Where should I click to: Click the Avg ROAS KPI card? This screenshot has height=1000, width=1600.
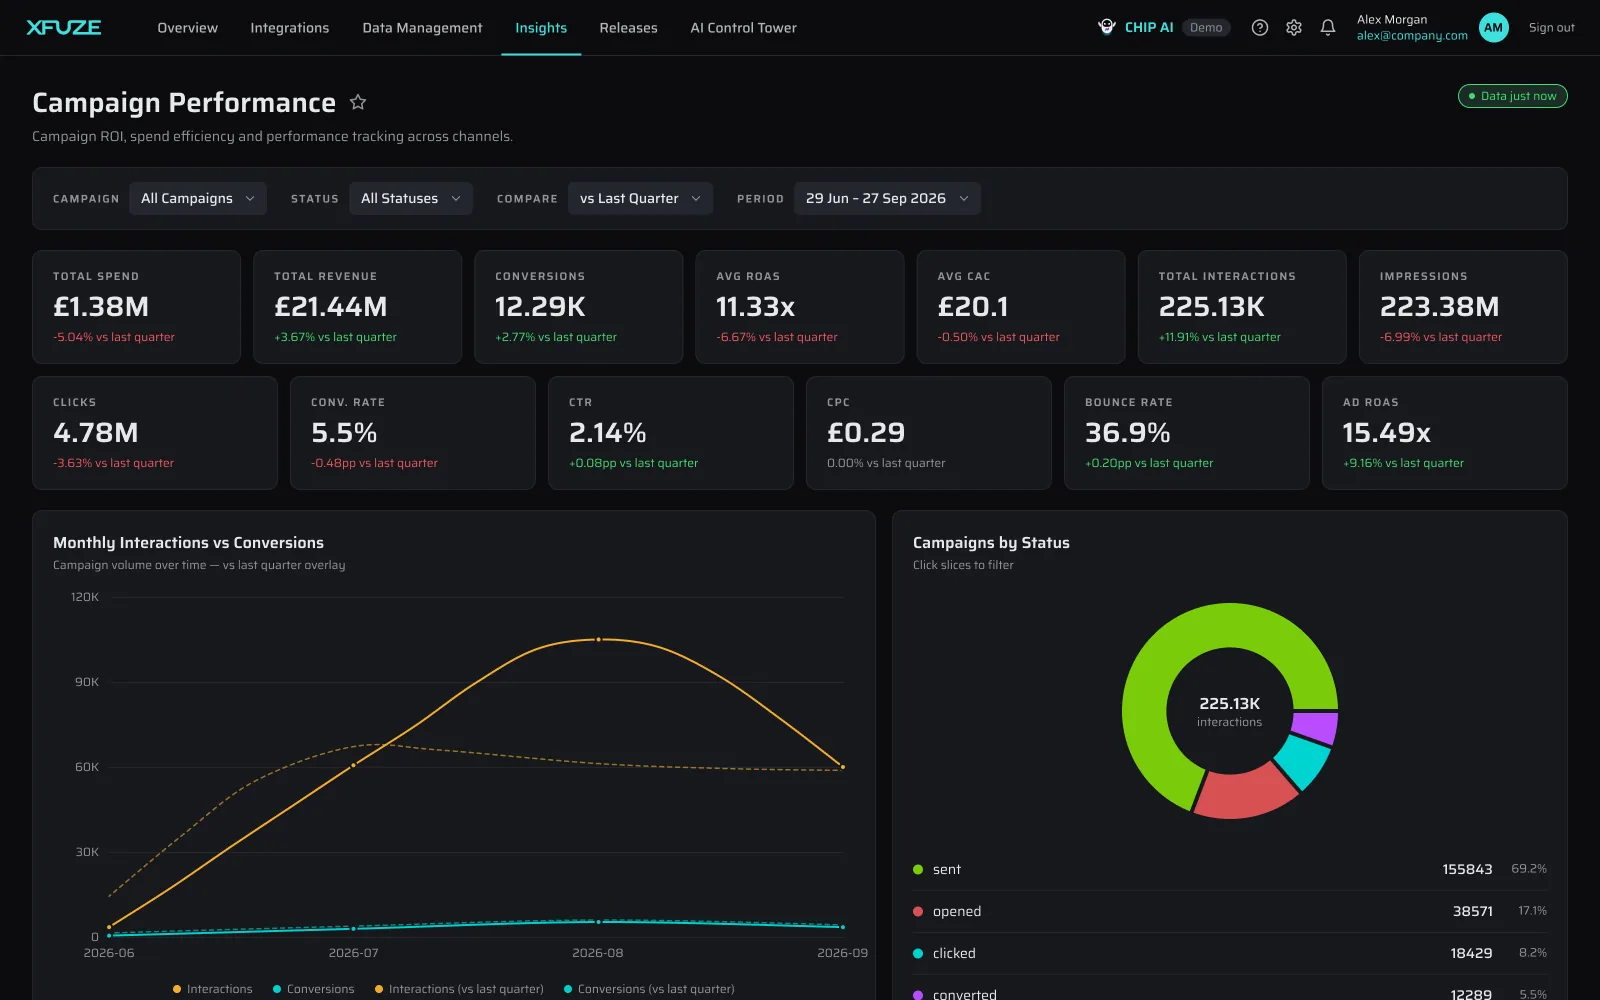[x=799, y=306]
